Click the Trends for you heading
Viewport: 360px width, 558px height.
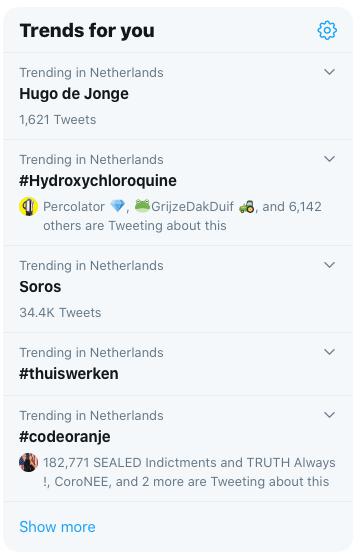pyautogui.click(x=87, y=30)
